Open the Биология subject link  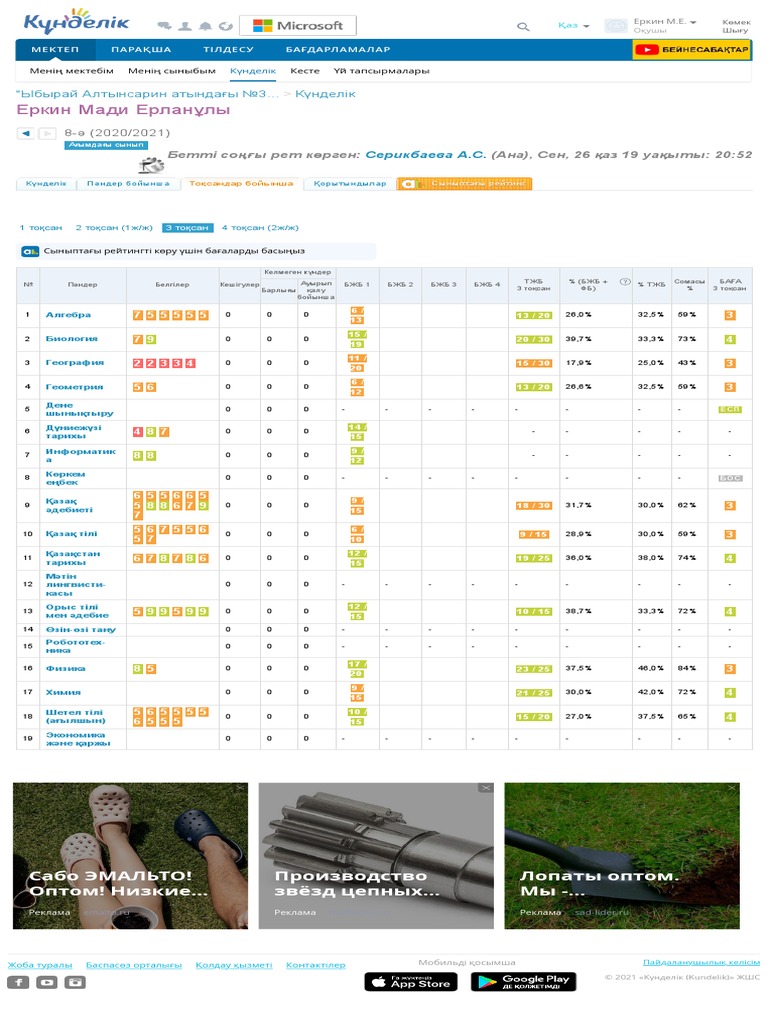point(71,339)
